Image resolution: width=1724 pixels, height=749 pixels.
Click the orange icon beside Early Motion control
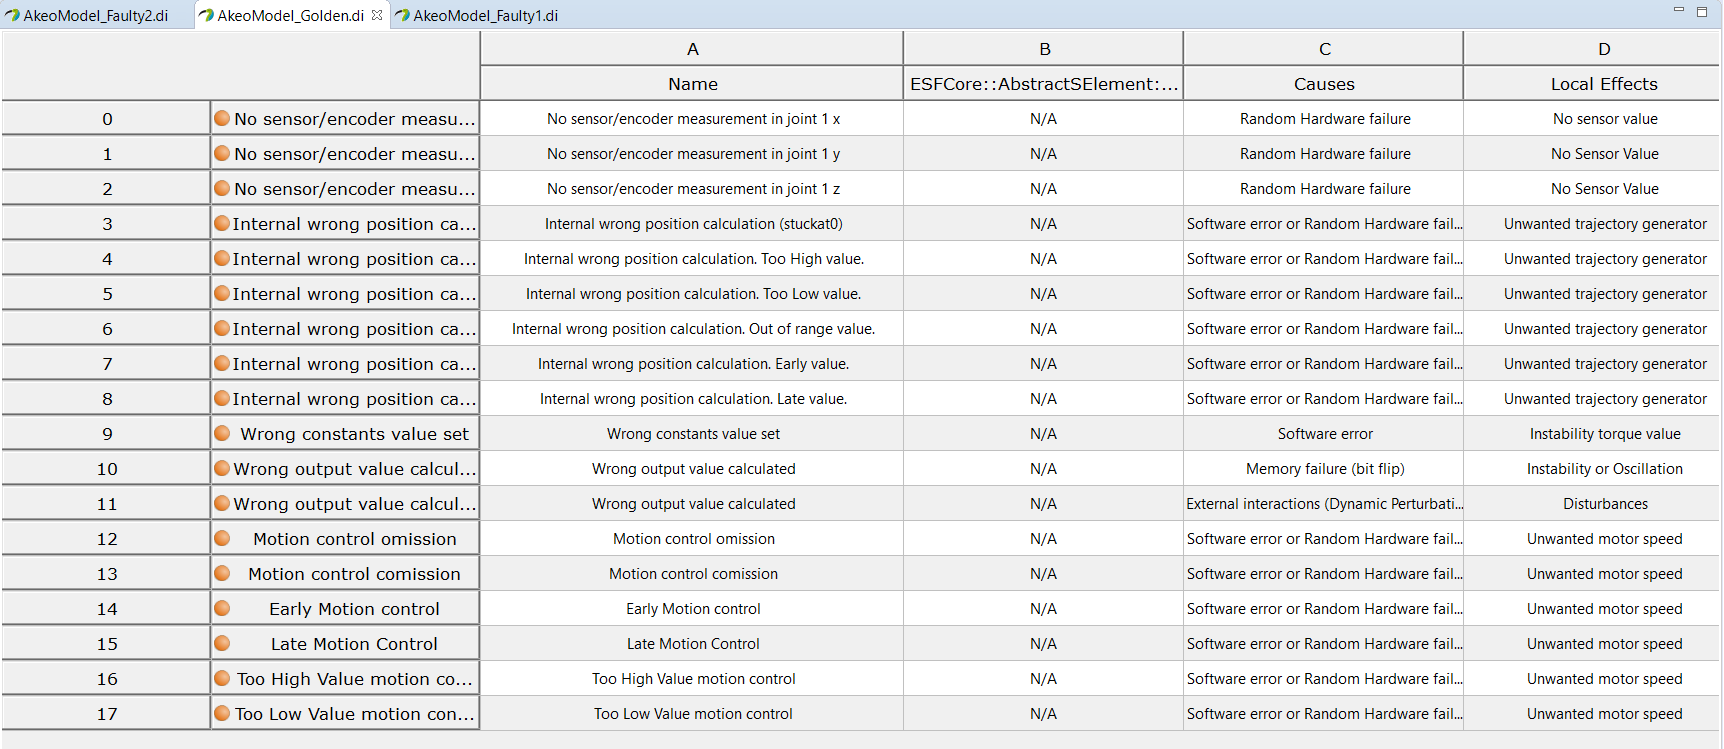tap(222, 609)
